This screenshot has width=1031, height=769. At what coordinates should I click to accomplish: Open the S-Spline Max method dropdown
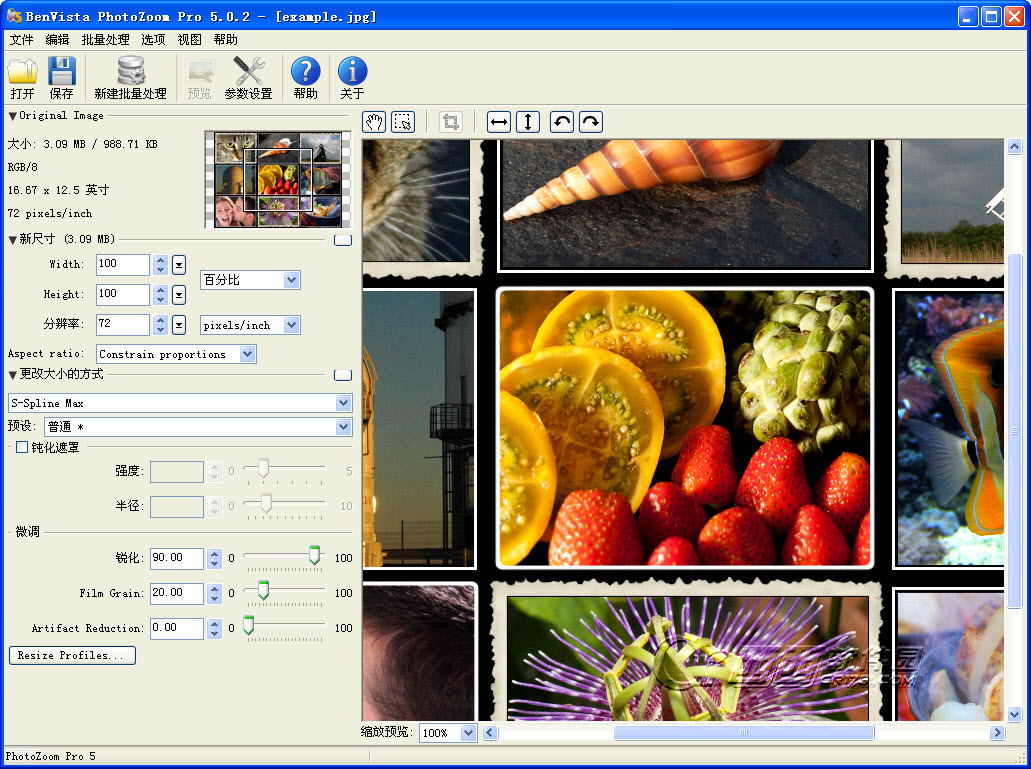[x=343, y=403]
